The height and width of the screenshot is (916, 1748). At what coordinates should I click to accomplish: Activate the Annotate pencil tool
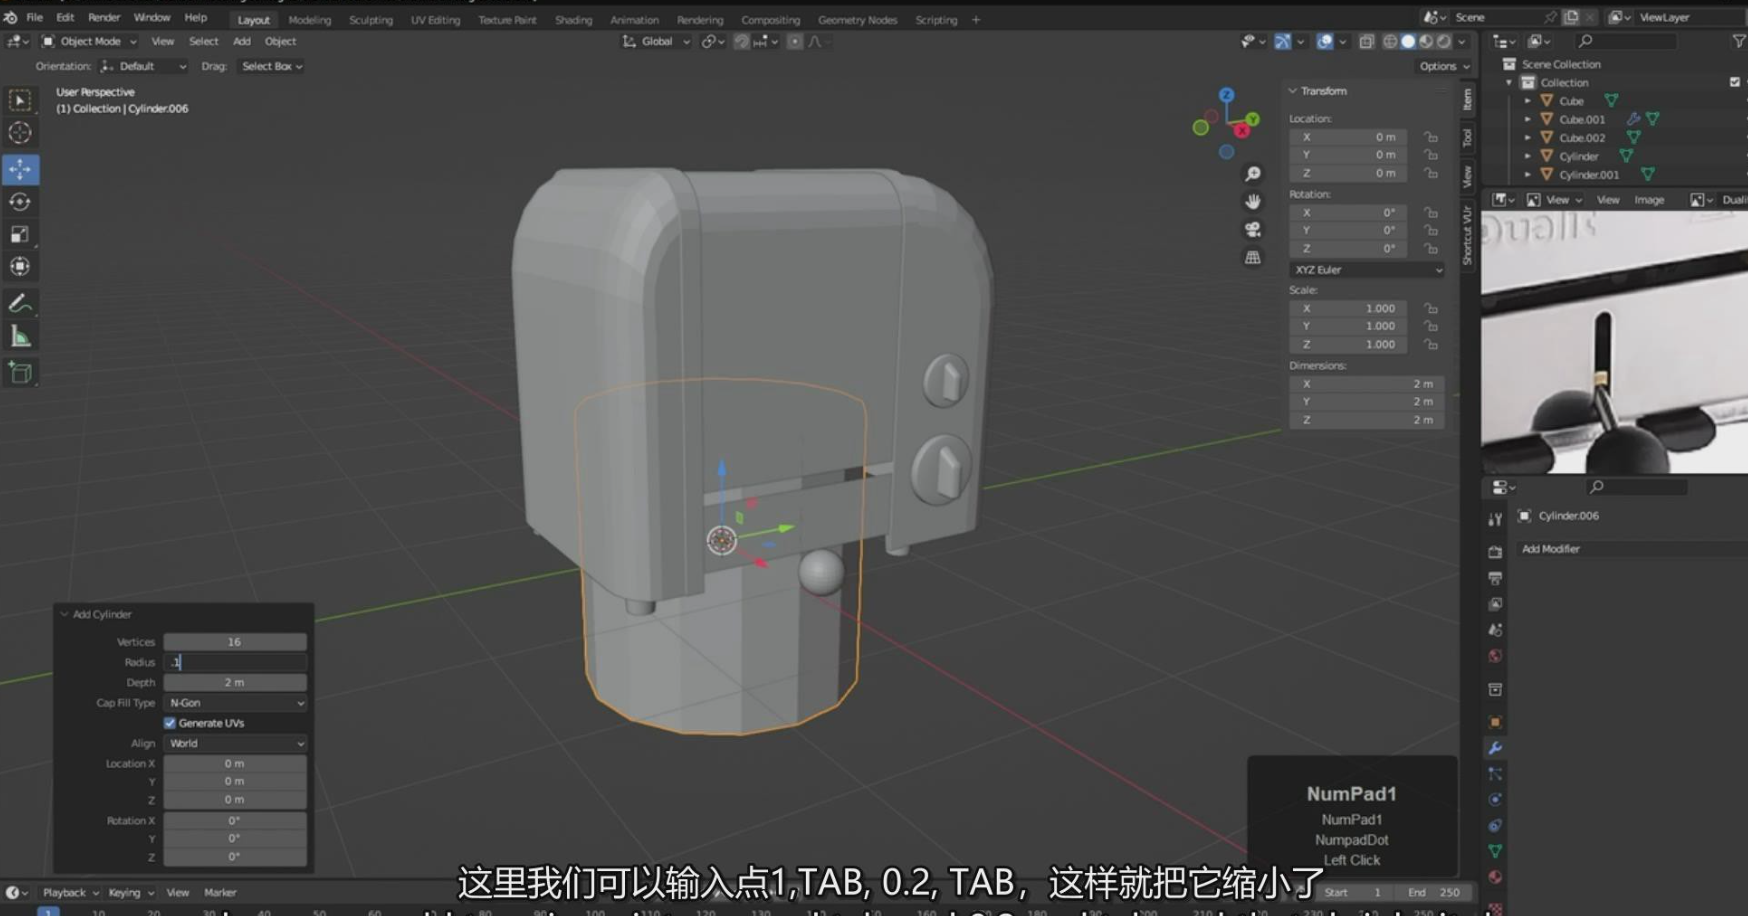point(20,303)
